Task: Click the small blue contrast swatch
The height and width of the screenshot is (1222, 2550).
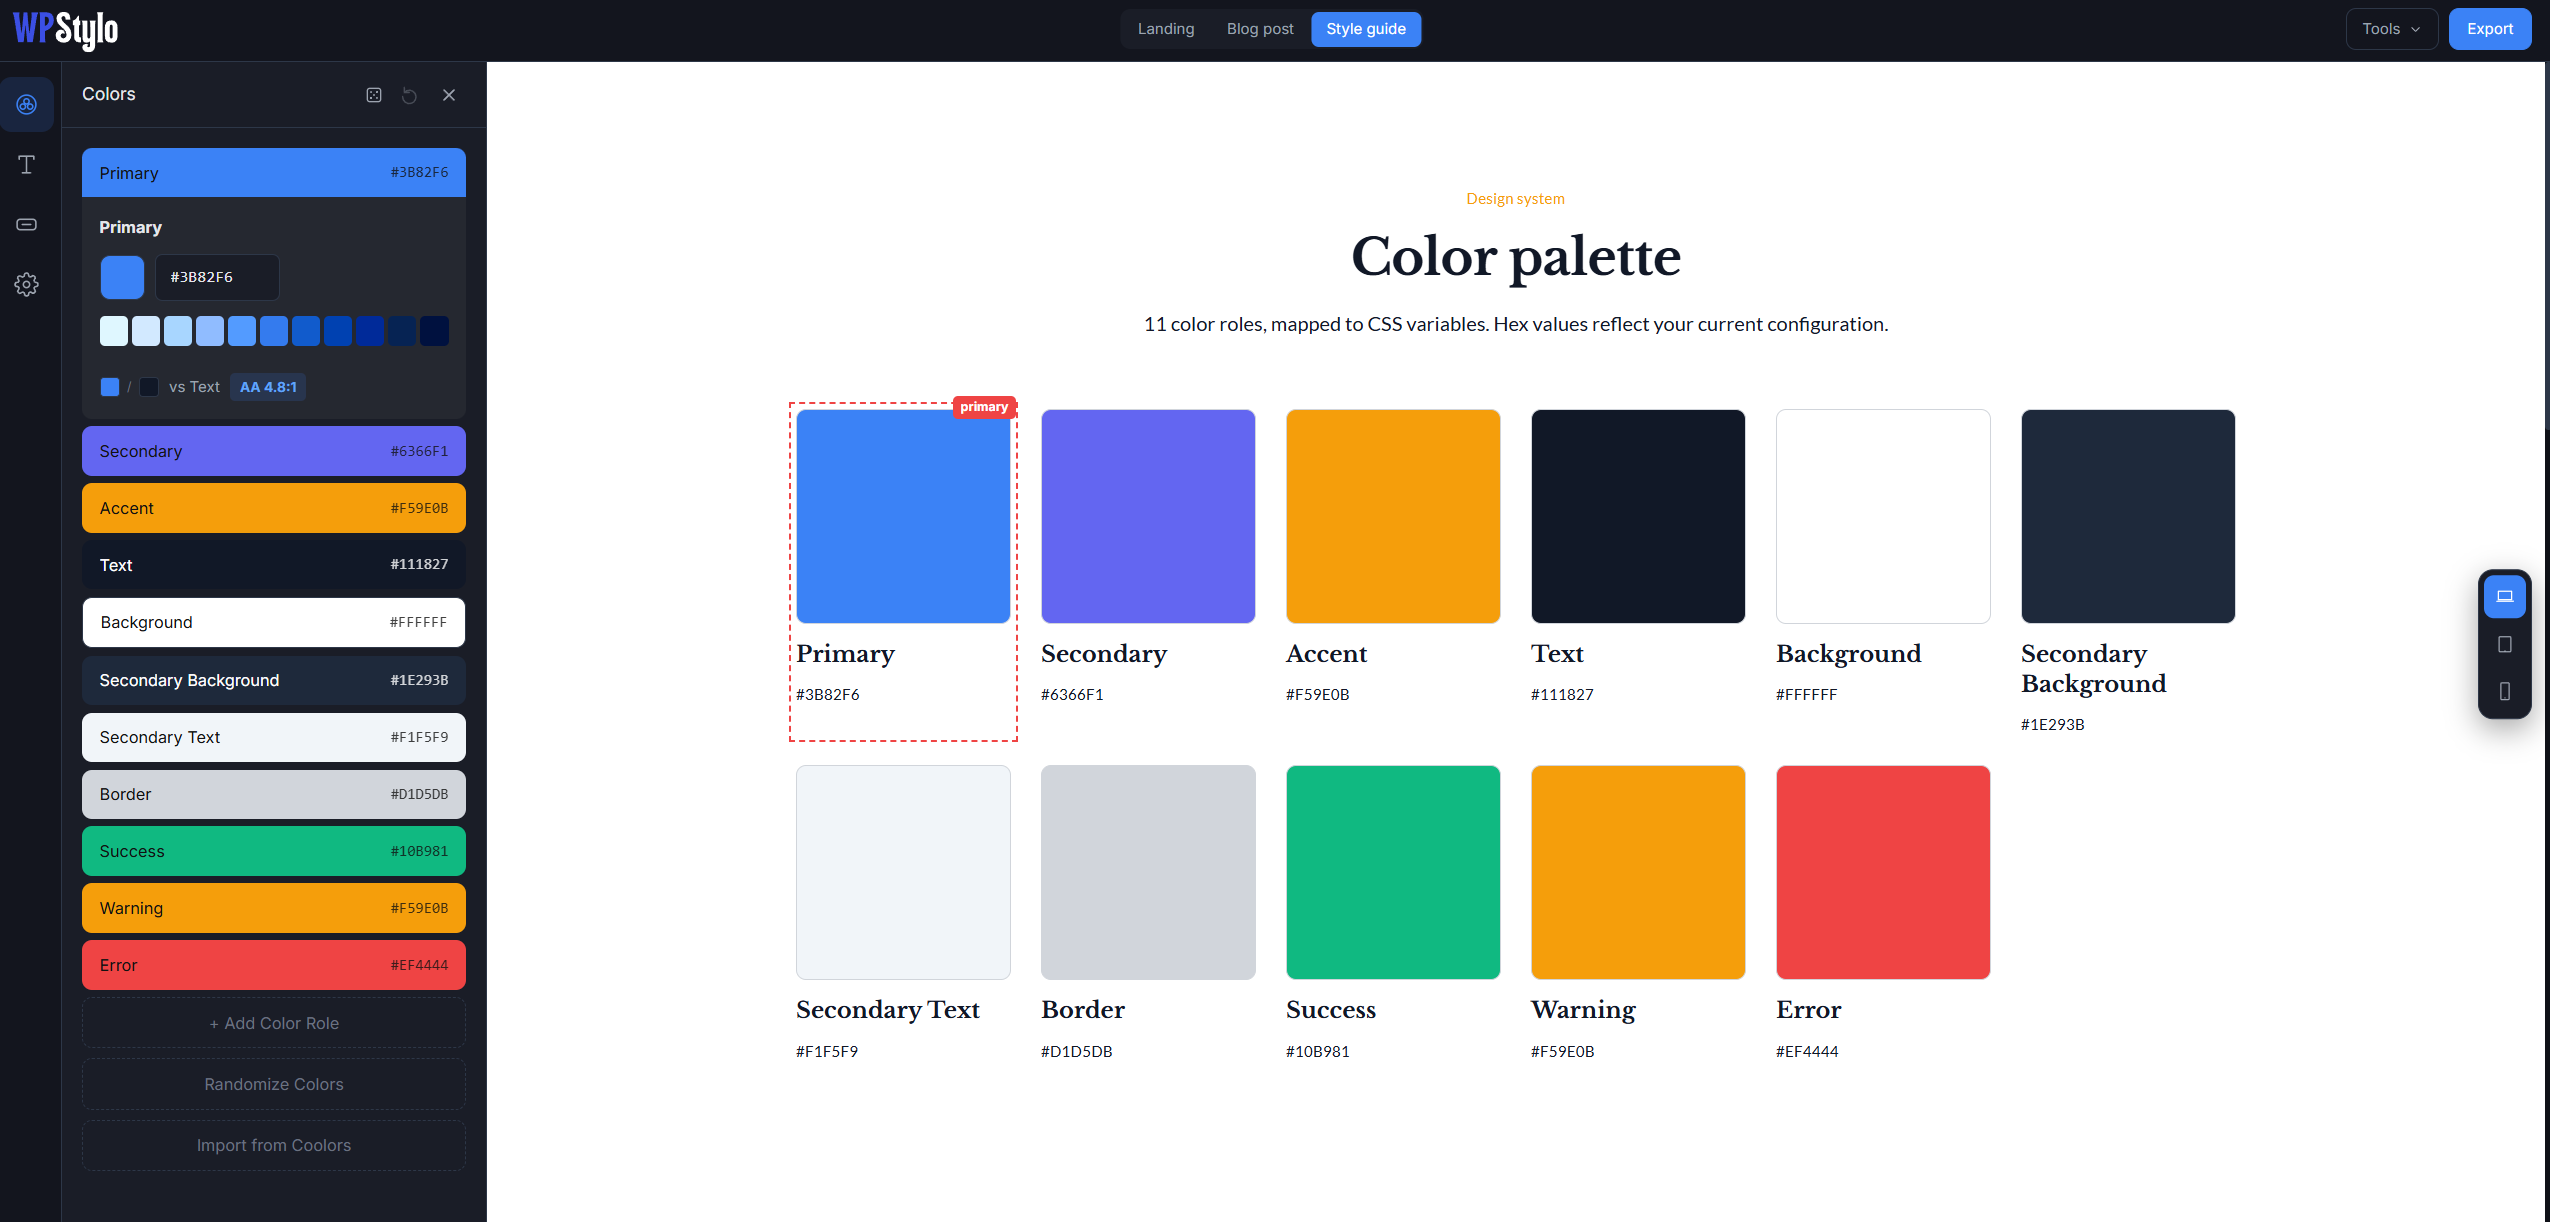Action: pos(110,387)
